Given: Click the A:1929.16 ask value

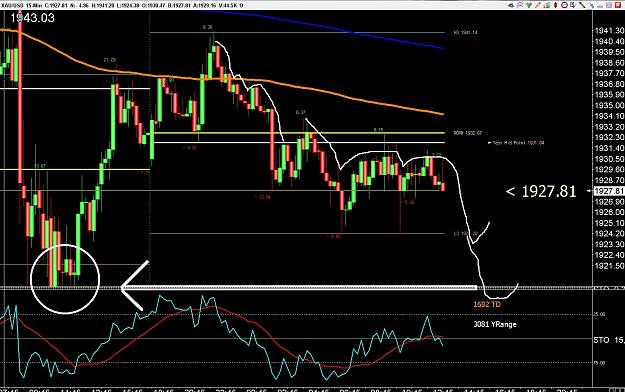Looking at the screenshot, I should (204, 6).
